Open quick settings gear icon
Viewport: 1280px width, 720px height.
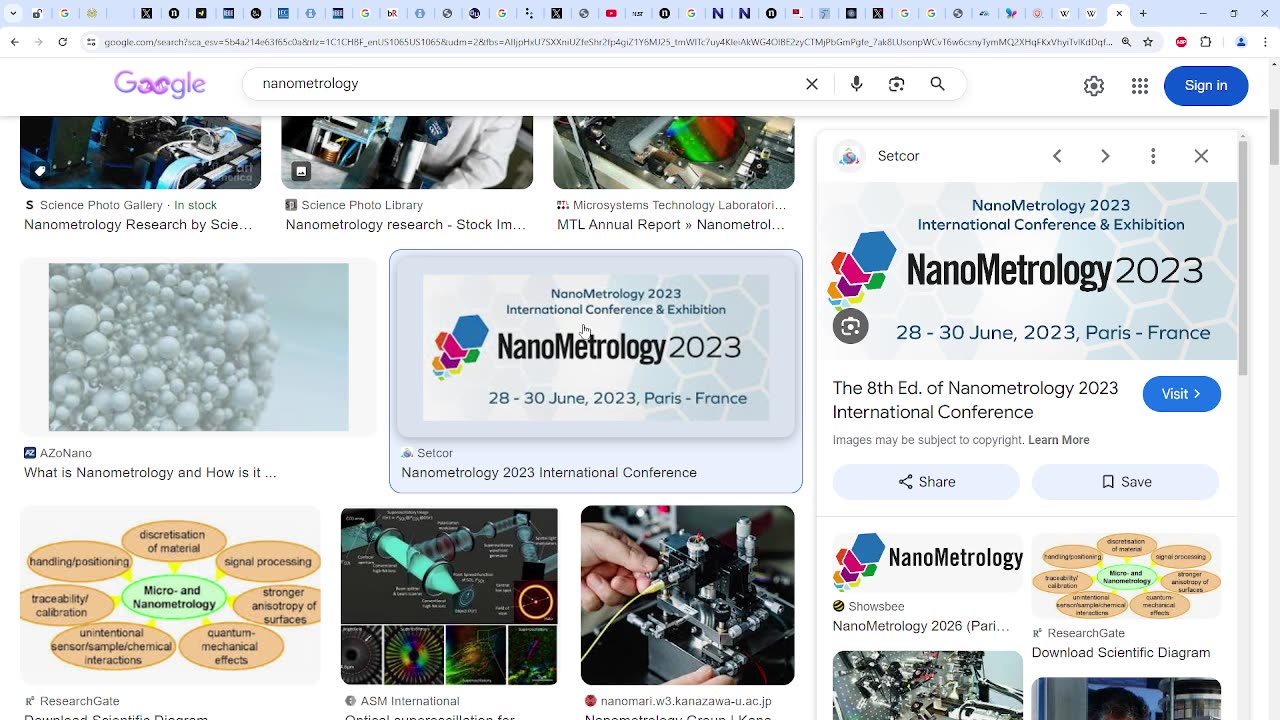[x=1094, y=86]
